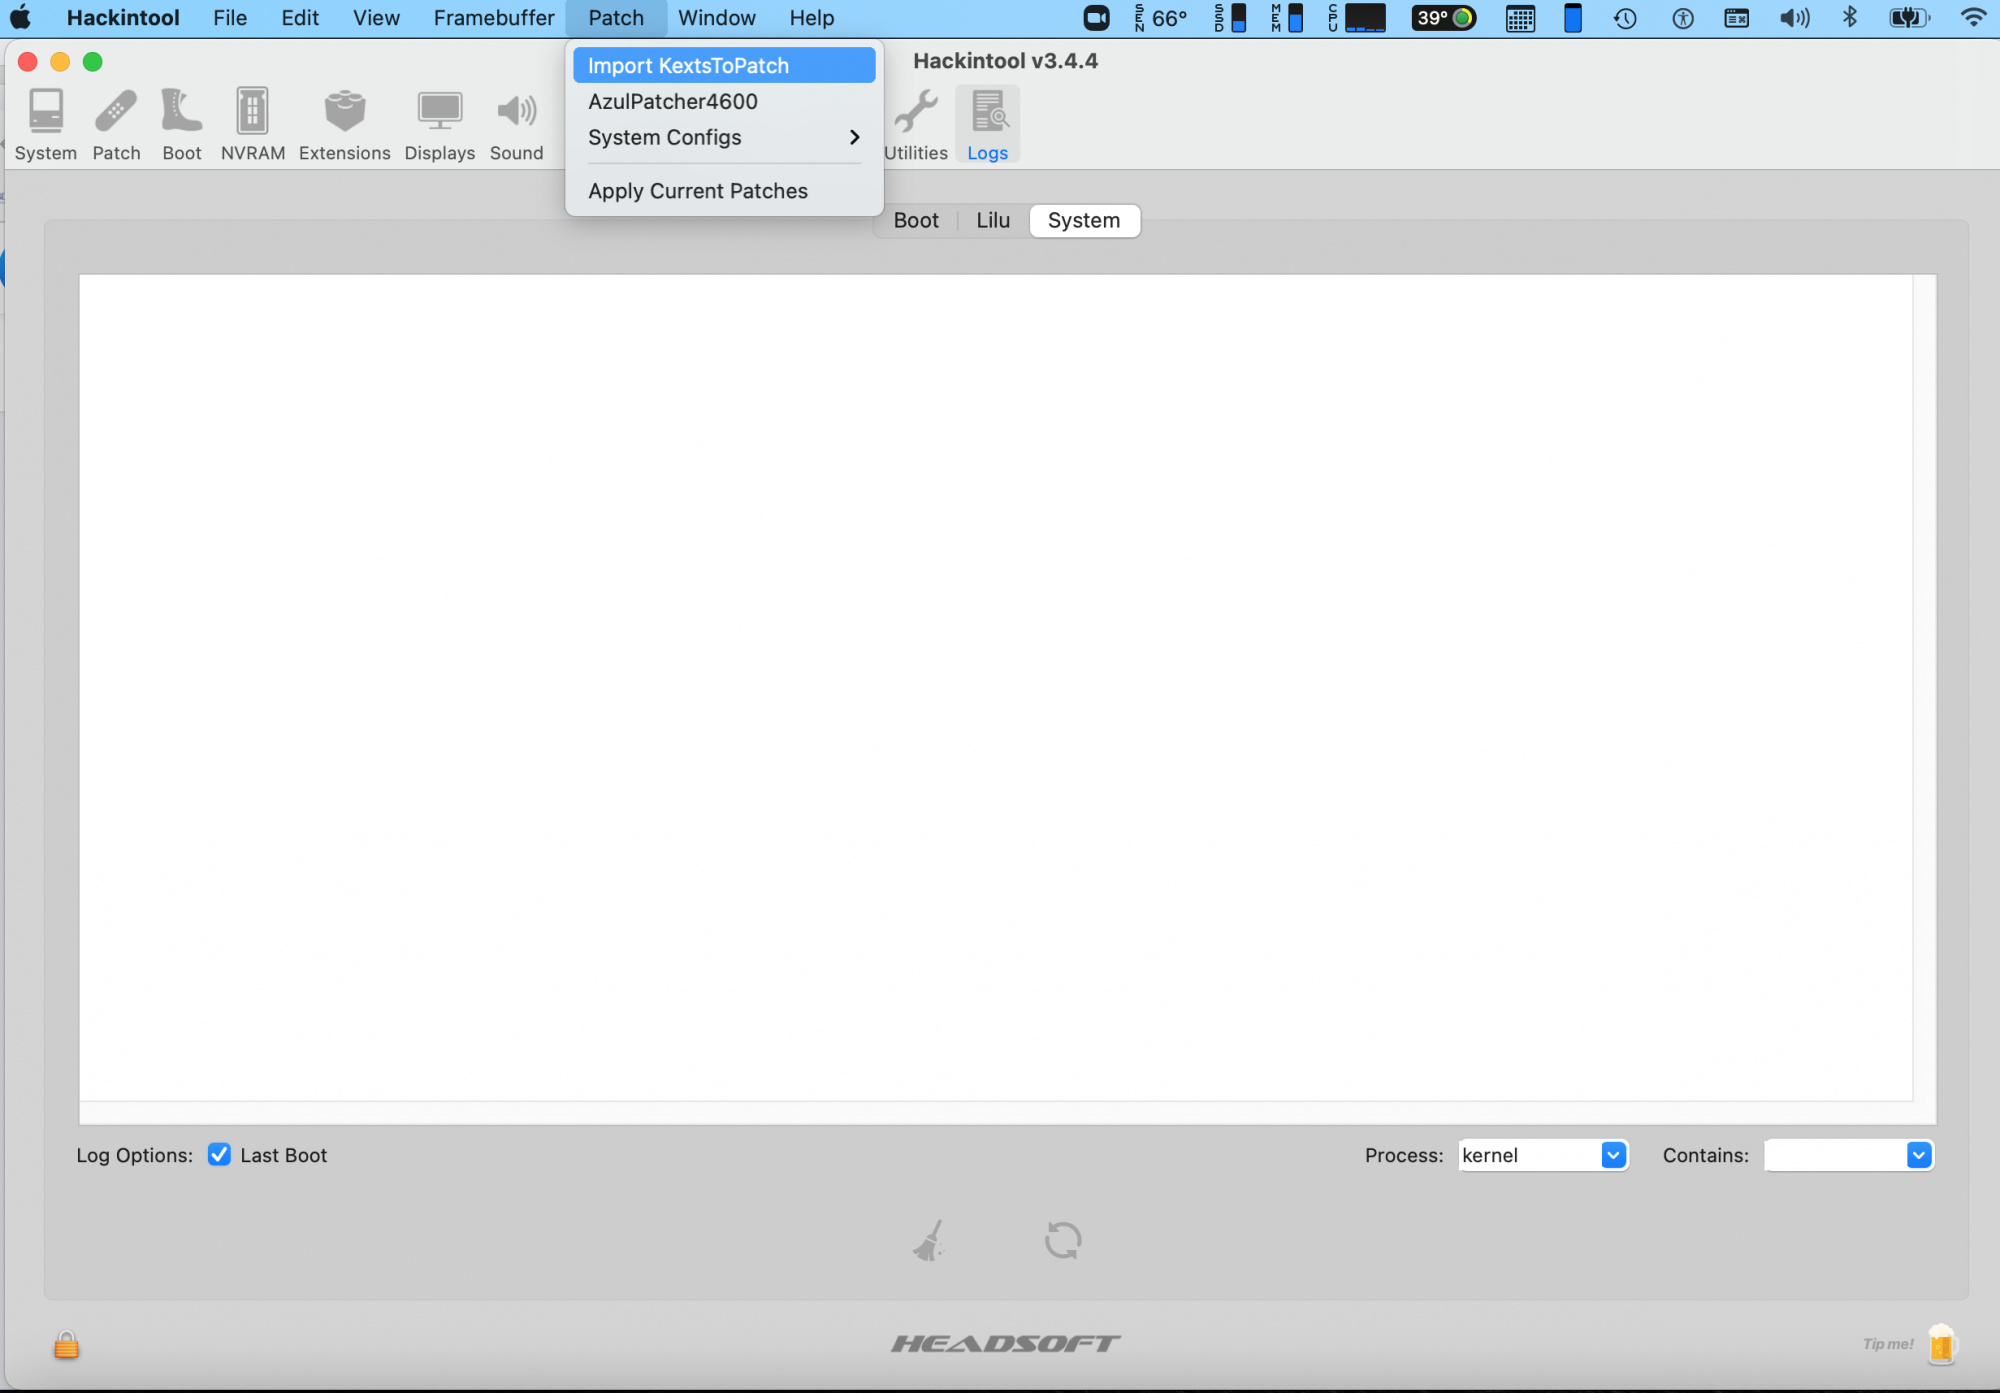Open the File menu
Screen dimensions: 2000x1393
230,18
